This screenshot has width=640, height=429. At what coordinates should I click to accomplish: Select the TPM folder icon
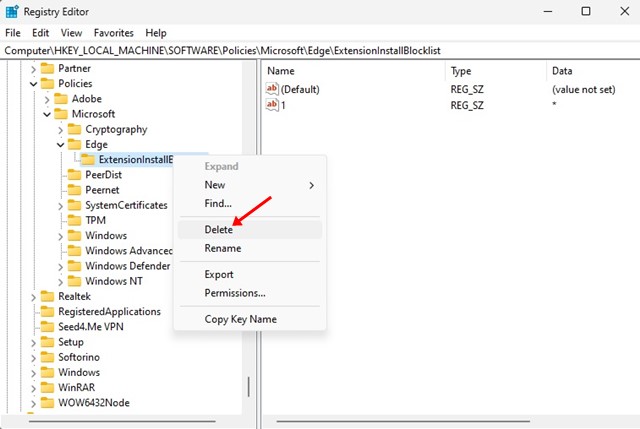point(74,220)
